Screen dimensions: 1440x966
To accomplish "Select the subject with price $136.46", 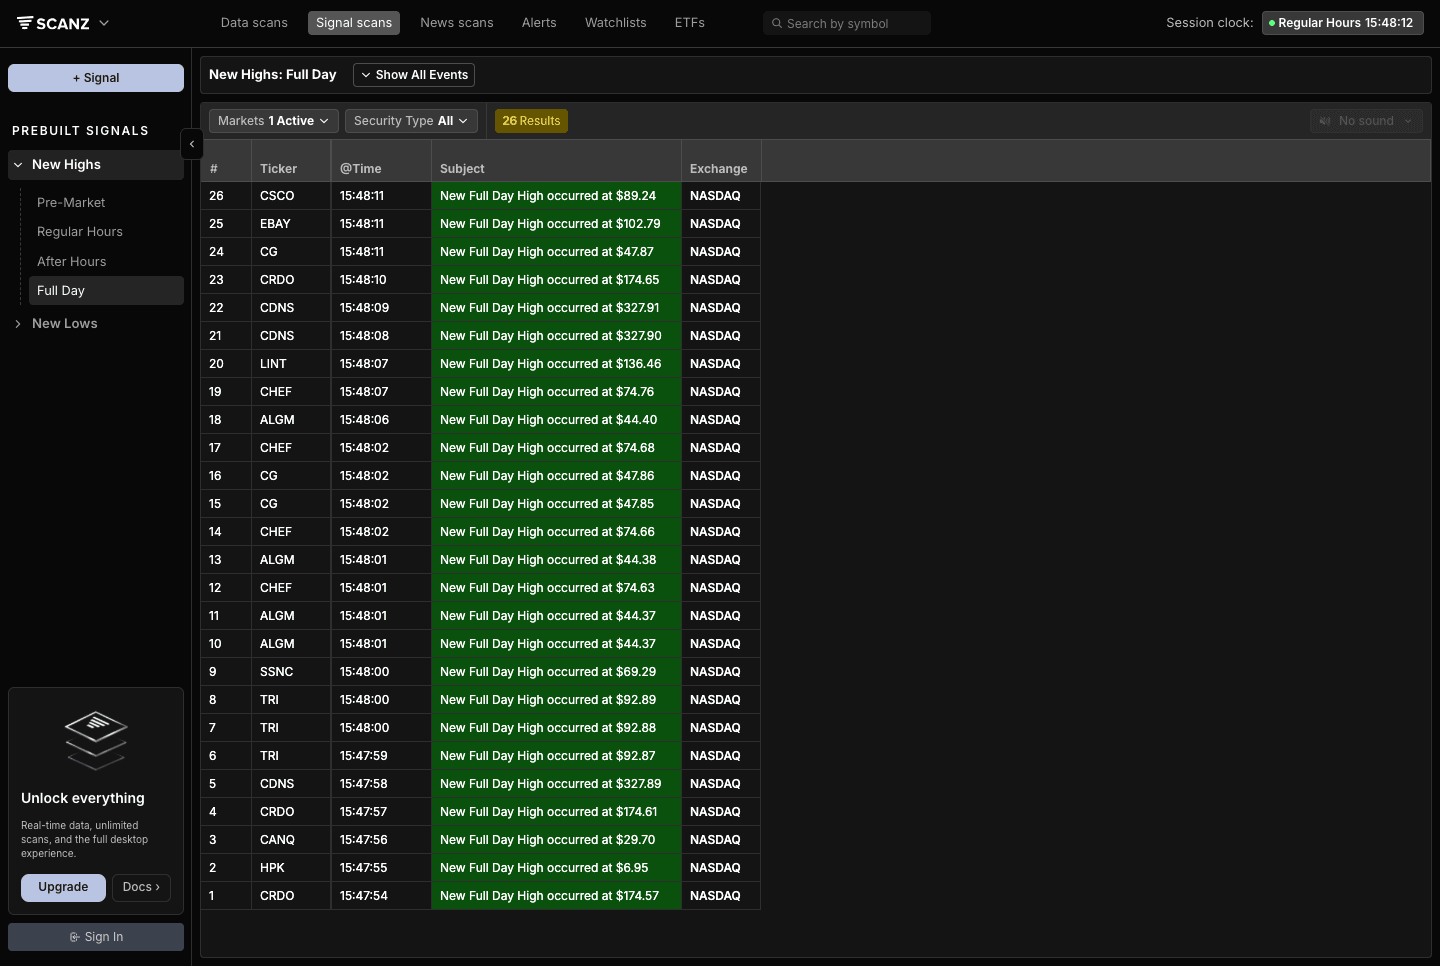I will click(x=556, y=364).
